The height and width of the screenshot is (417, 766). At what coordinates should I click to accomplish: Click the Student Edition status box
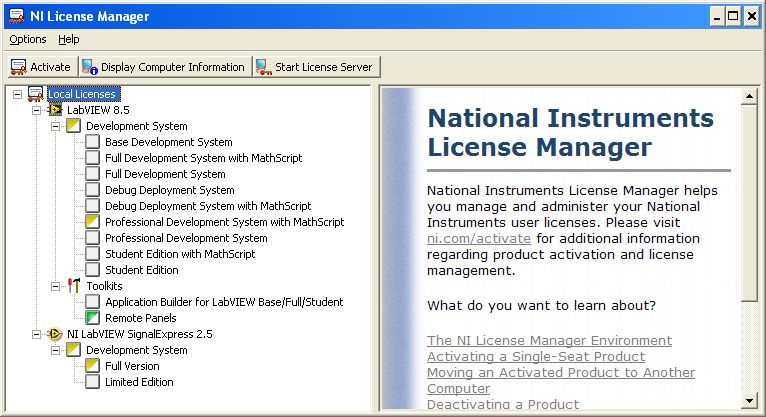click(x=92, y=270)
